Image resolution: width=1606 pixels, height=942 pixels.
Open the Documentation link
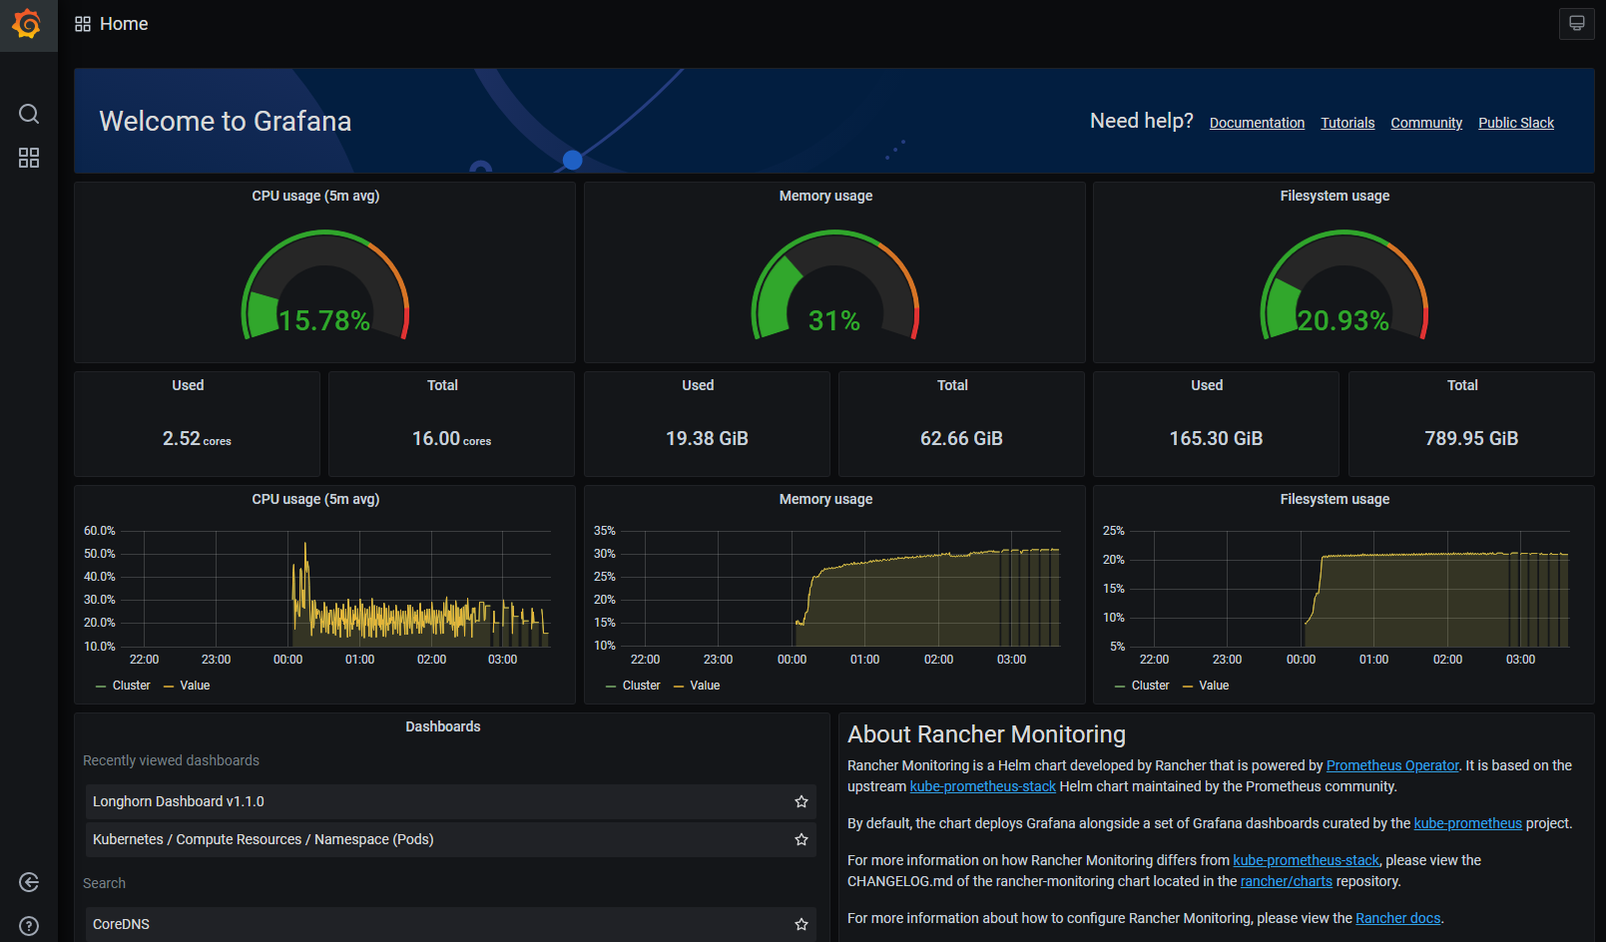pos(1257,123)
